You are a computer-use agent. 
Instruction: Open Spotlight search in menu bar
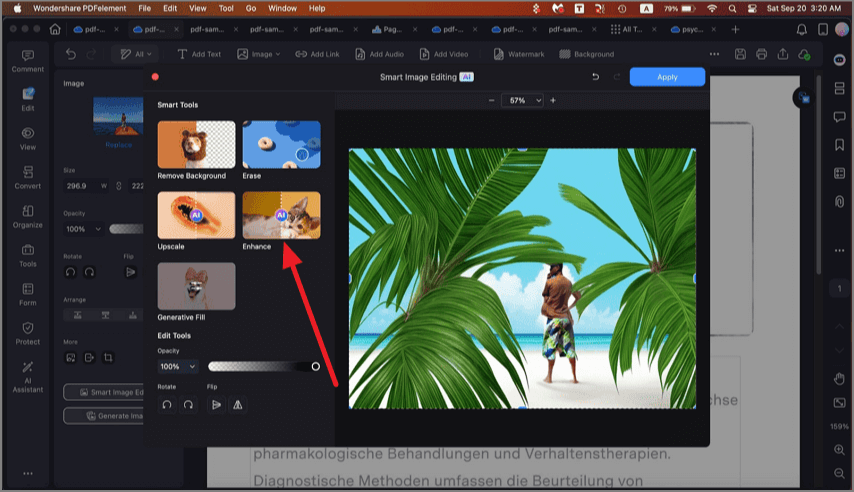(x=733, y=8)
